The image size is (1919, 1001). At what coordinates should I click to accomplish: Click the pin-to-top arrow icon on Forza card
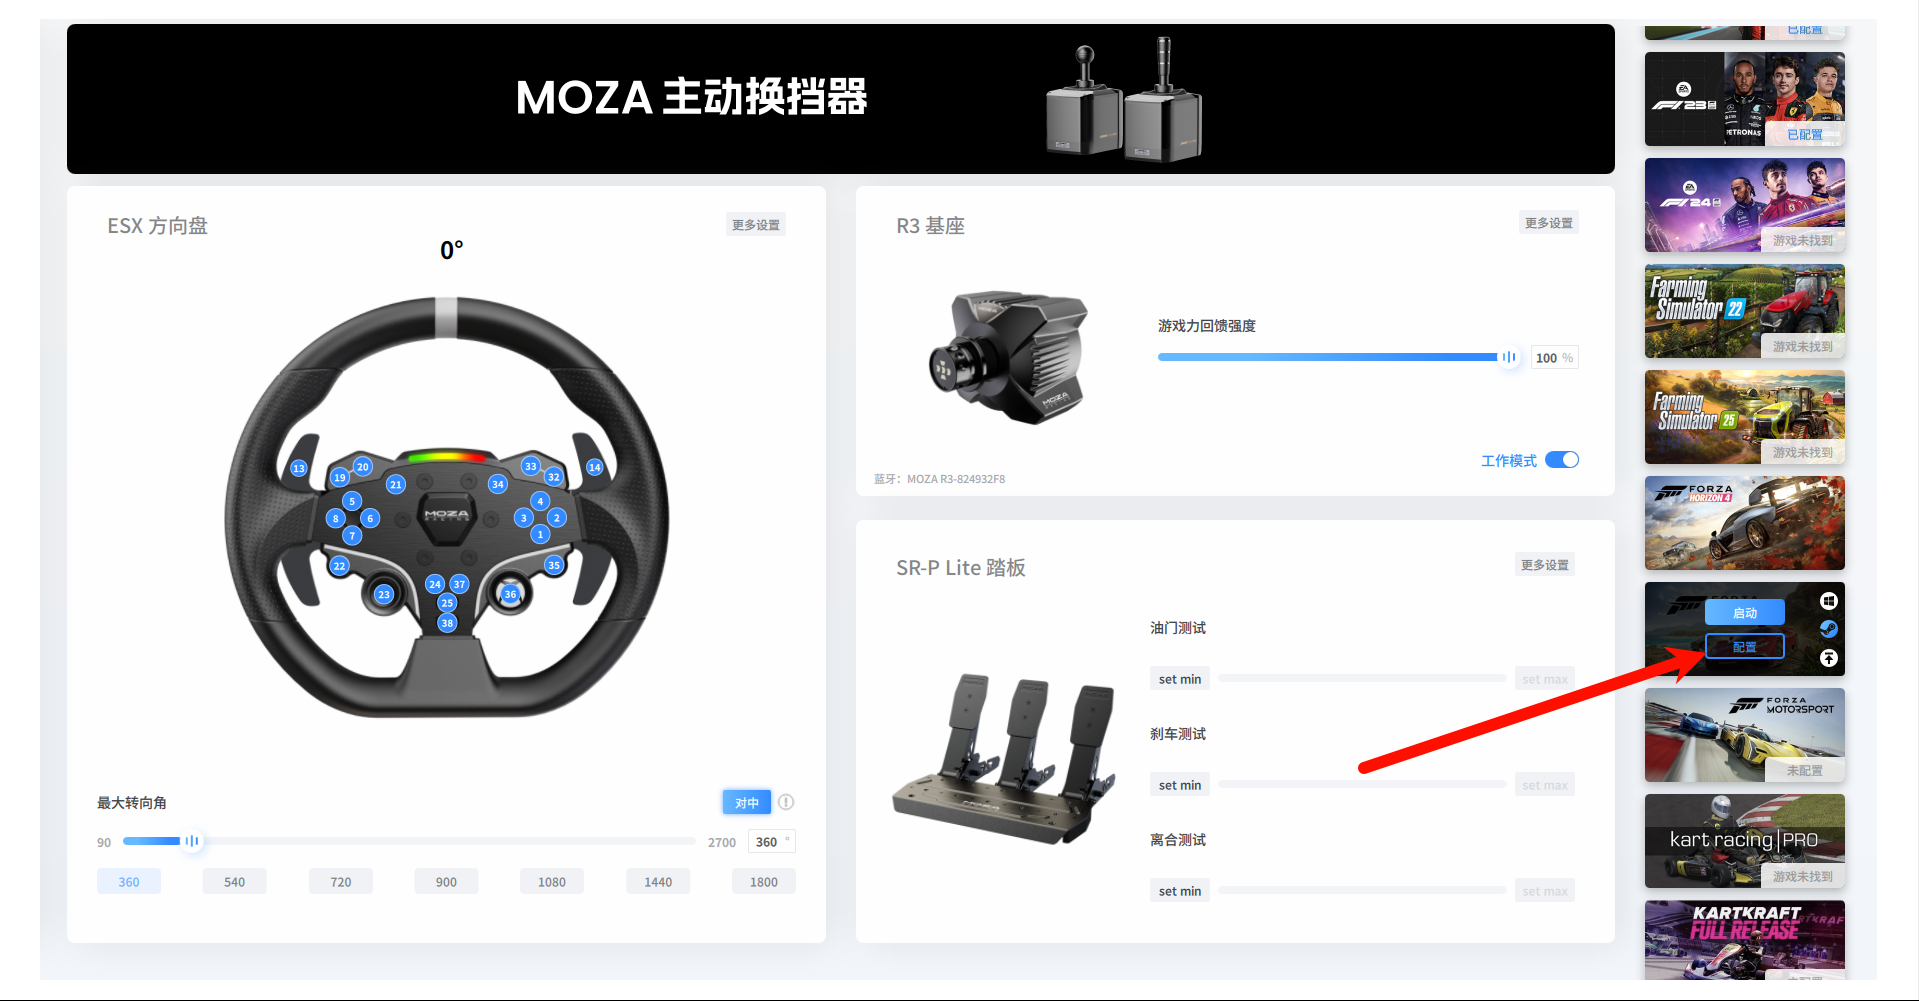(1828, 658)
